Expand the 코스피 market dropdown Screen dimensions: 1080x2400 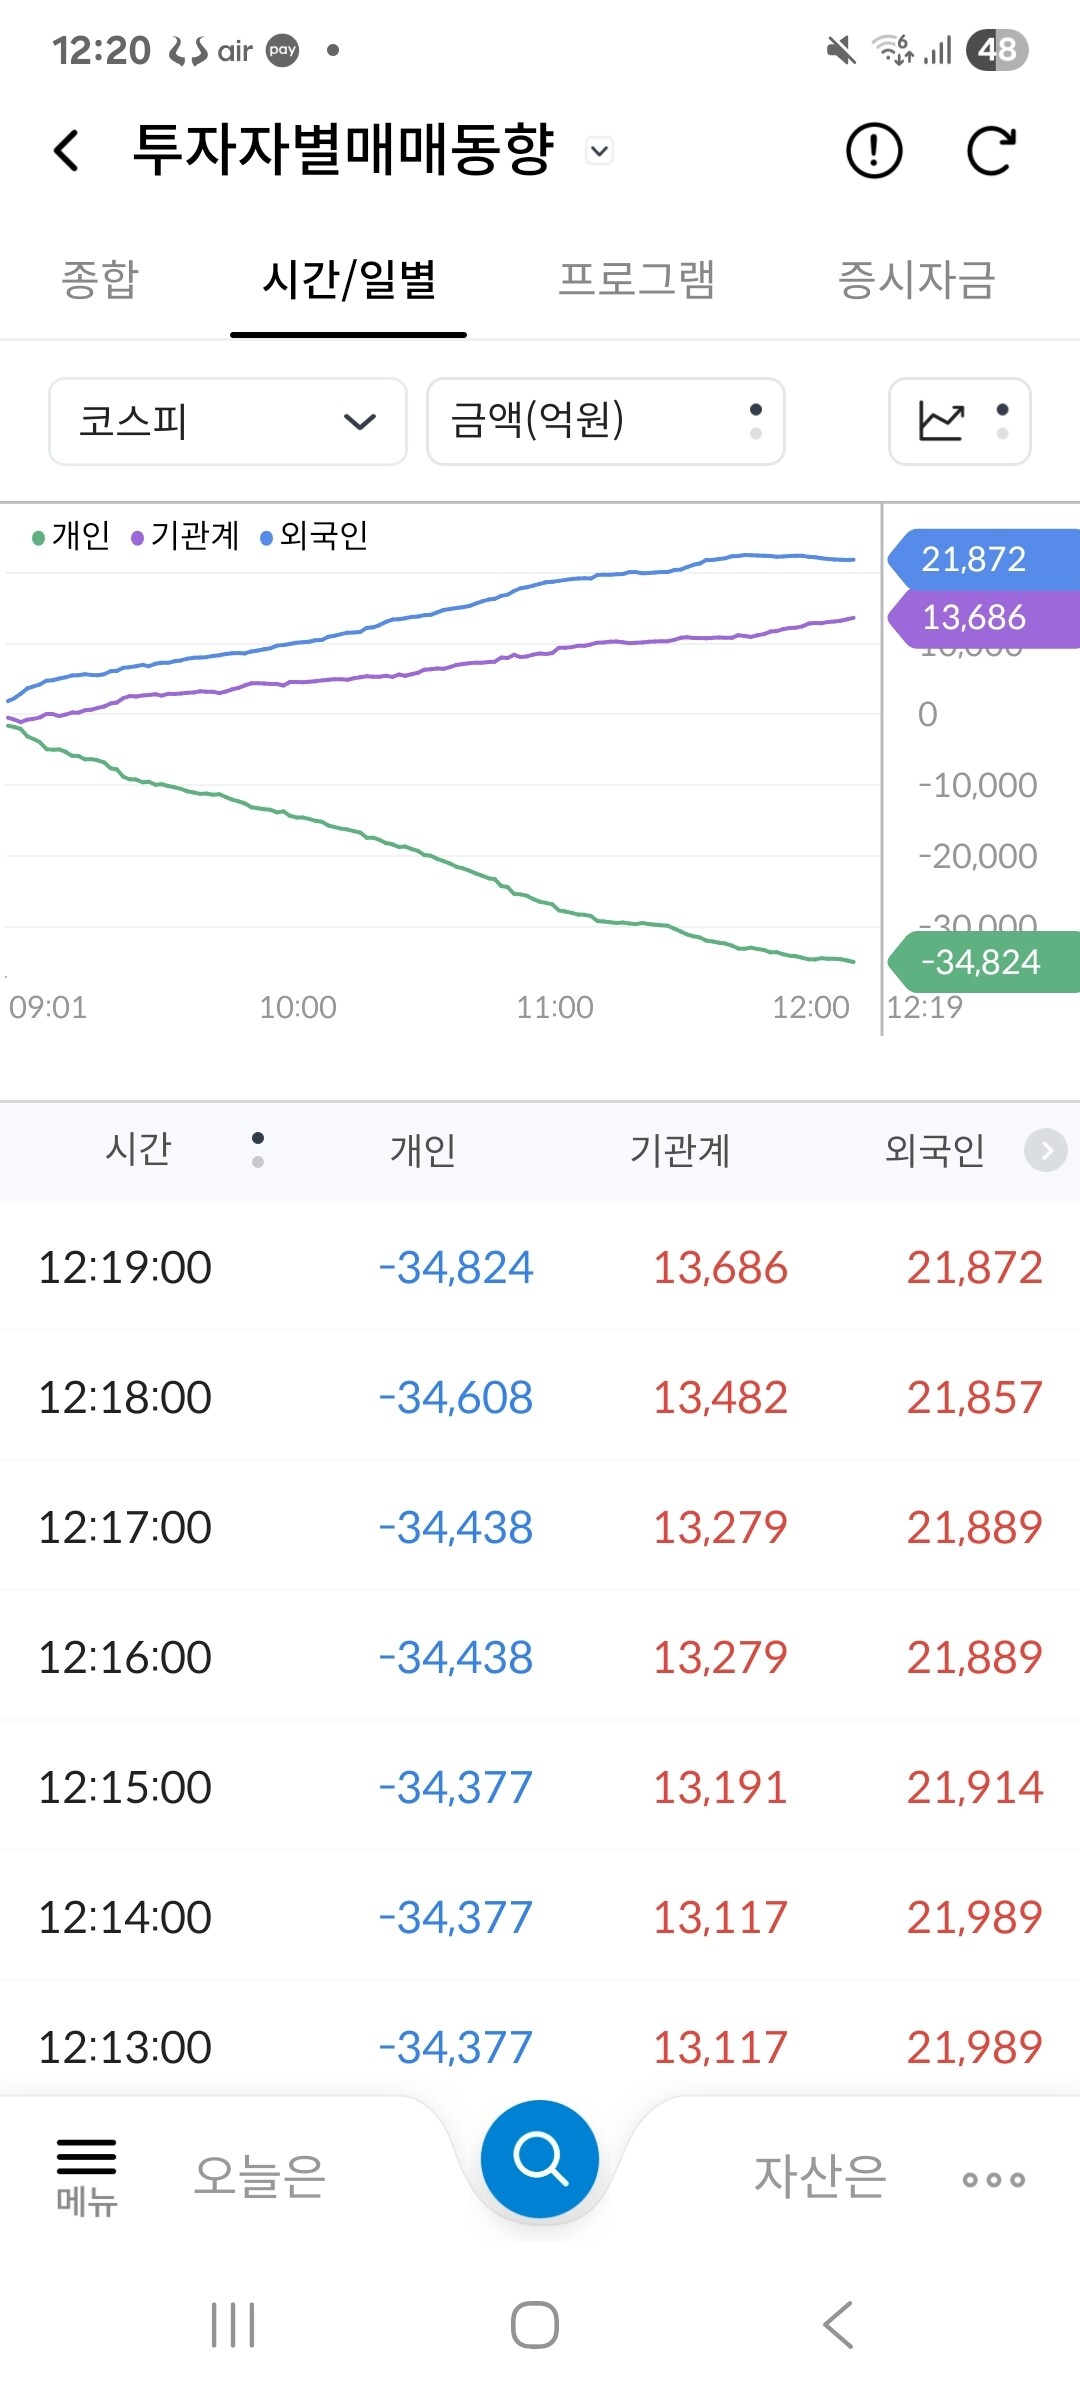click(x=228, y=421)
